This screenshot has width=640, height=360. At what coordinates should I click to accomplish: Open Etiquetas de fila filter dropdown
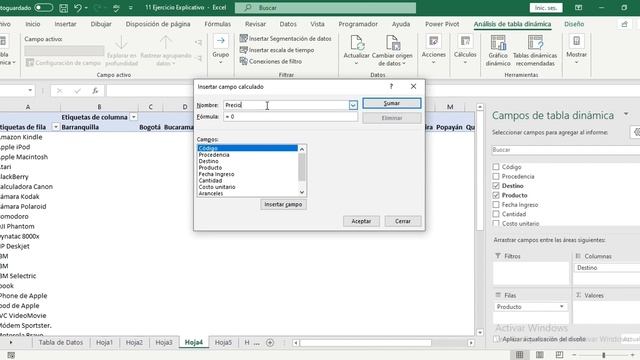coord(56,127)
